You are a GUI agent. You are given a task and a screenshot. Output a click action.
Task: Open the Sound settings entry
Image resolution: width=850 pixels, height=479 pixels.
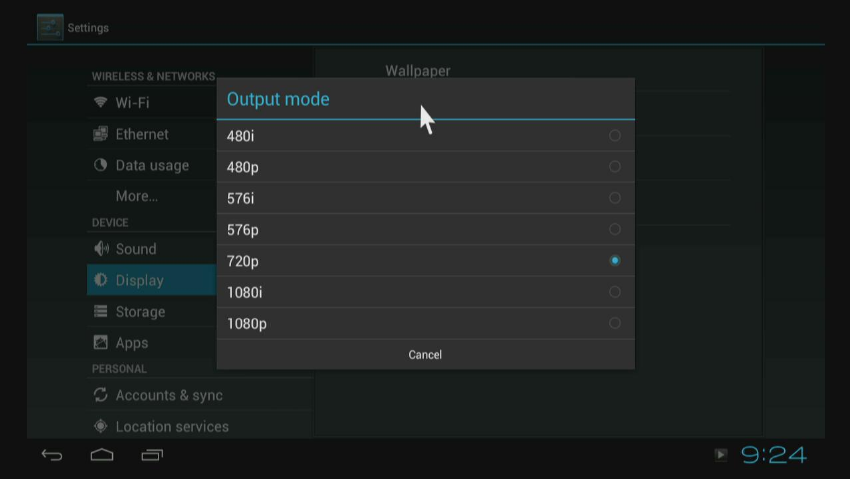tap(152, 249)
